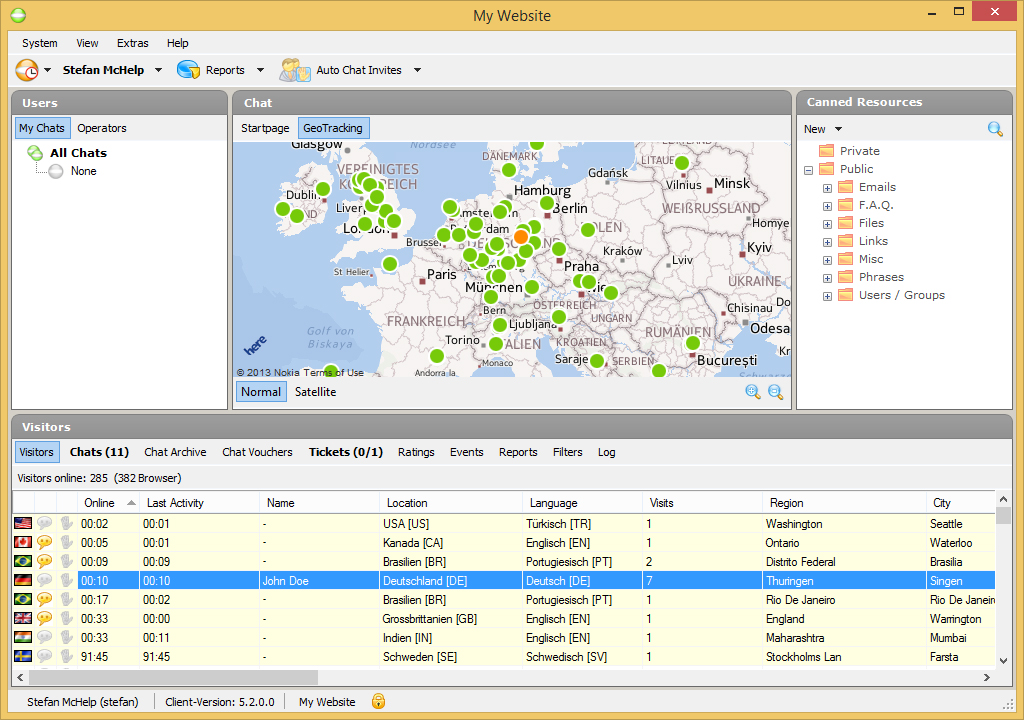This screenshot has height=720, width=1024.
Task: Click the Reports globe icon in toolbar
Action: coord(188,70)
